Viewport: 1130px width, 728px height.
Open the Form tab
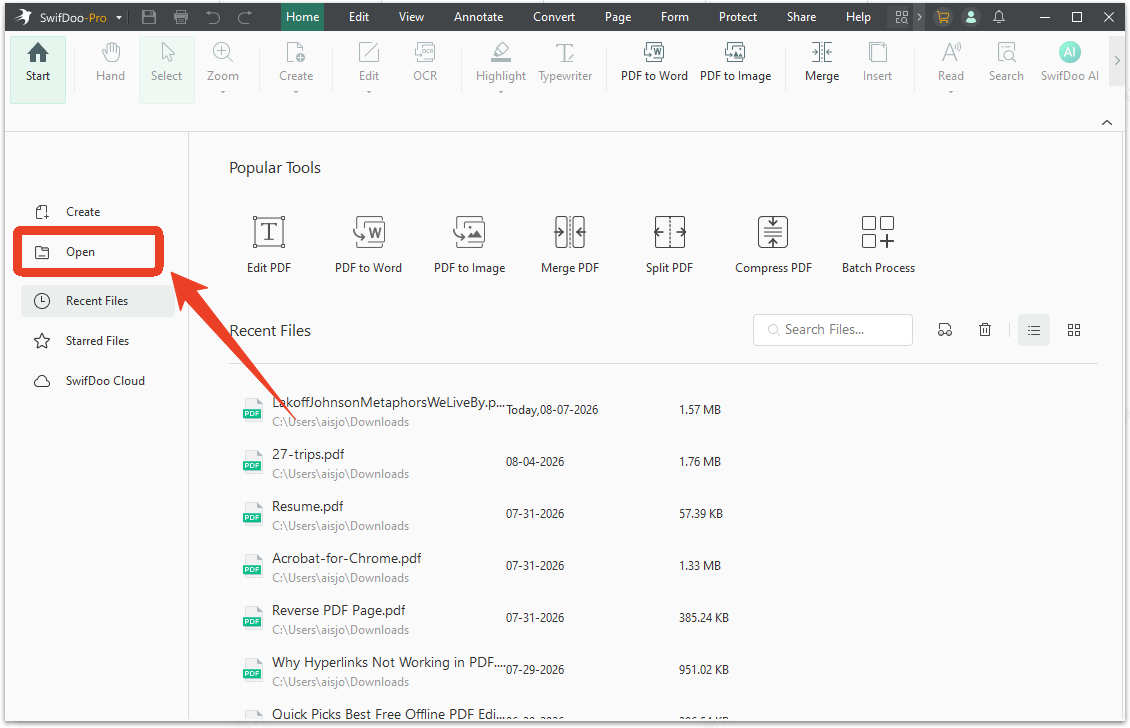coord(675,17)
